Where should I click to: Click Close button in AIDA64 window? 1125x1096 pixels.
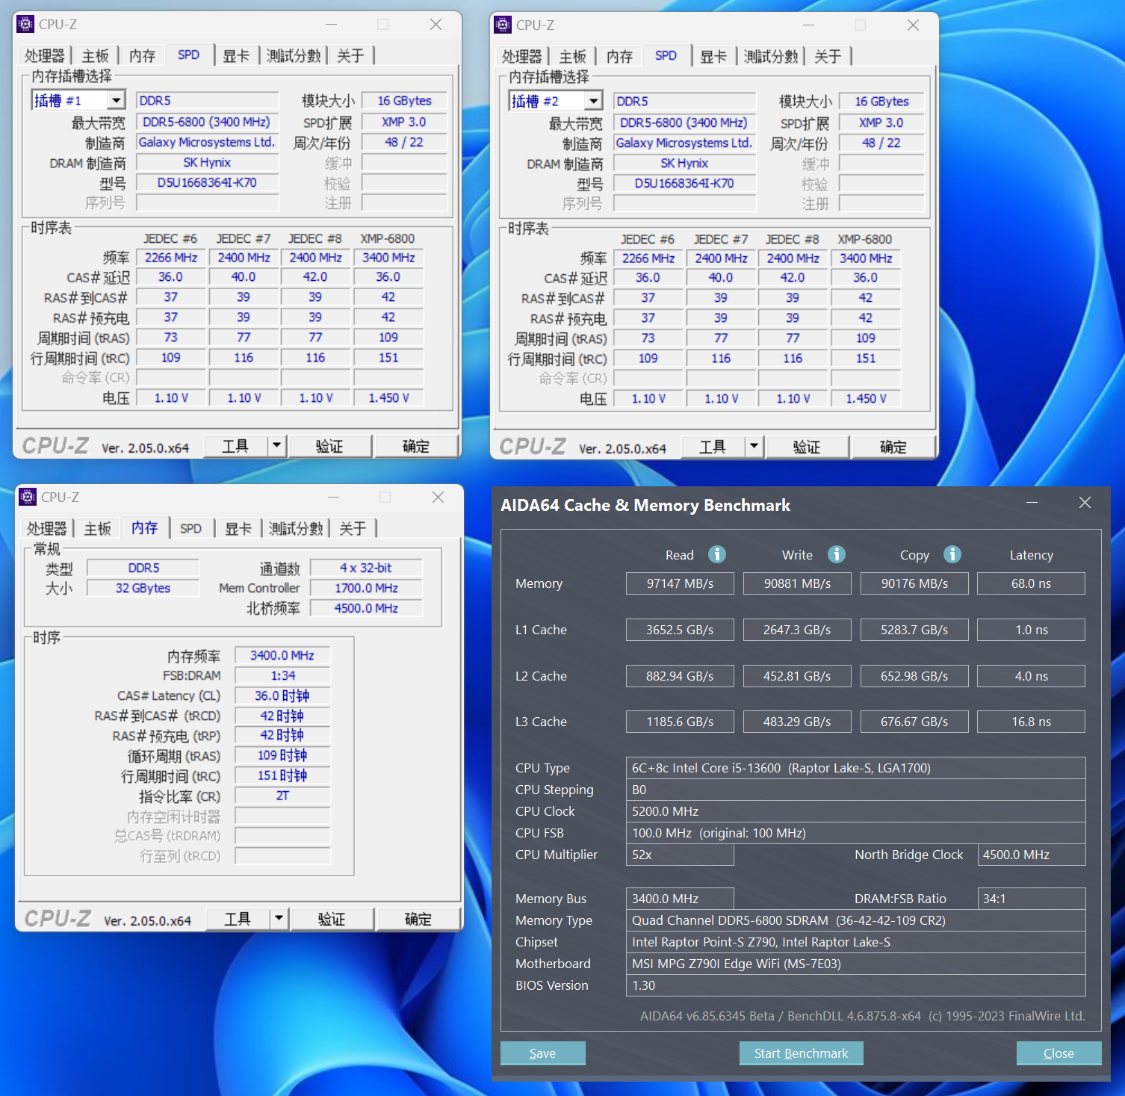tap(1059, 1053)
